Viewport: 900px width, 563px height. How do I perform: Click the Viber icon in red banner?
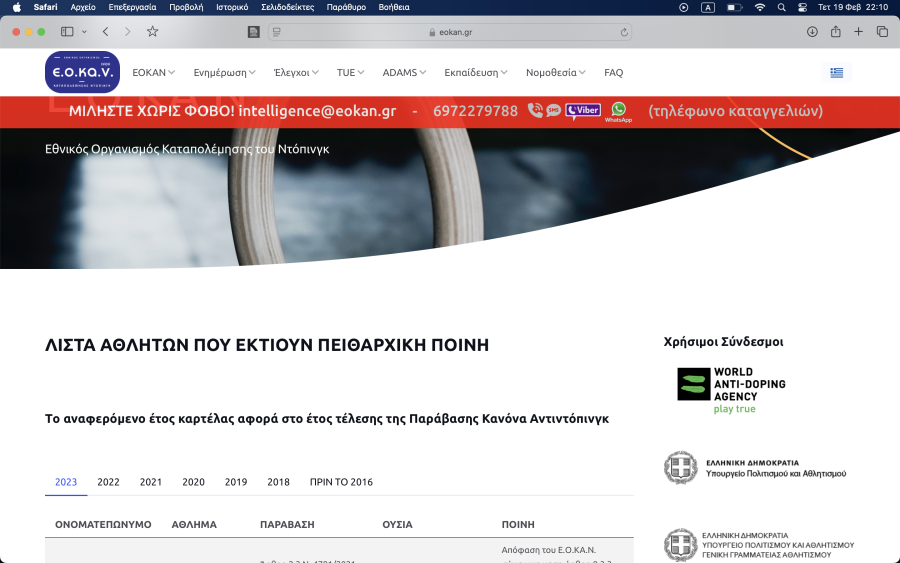(583, 111)
